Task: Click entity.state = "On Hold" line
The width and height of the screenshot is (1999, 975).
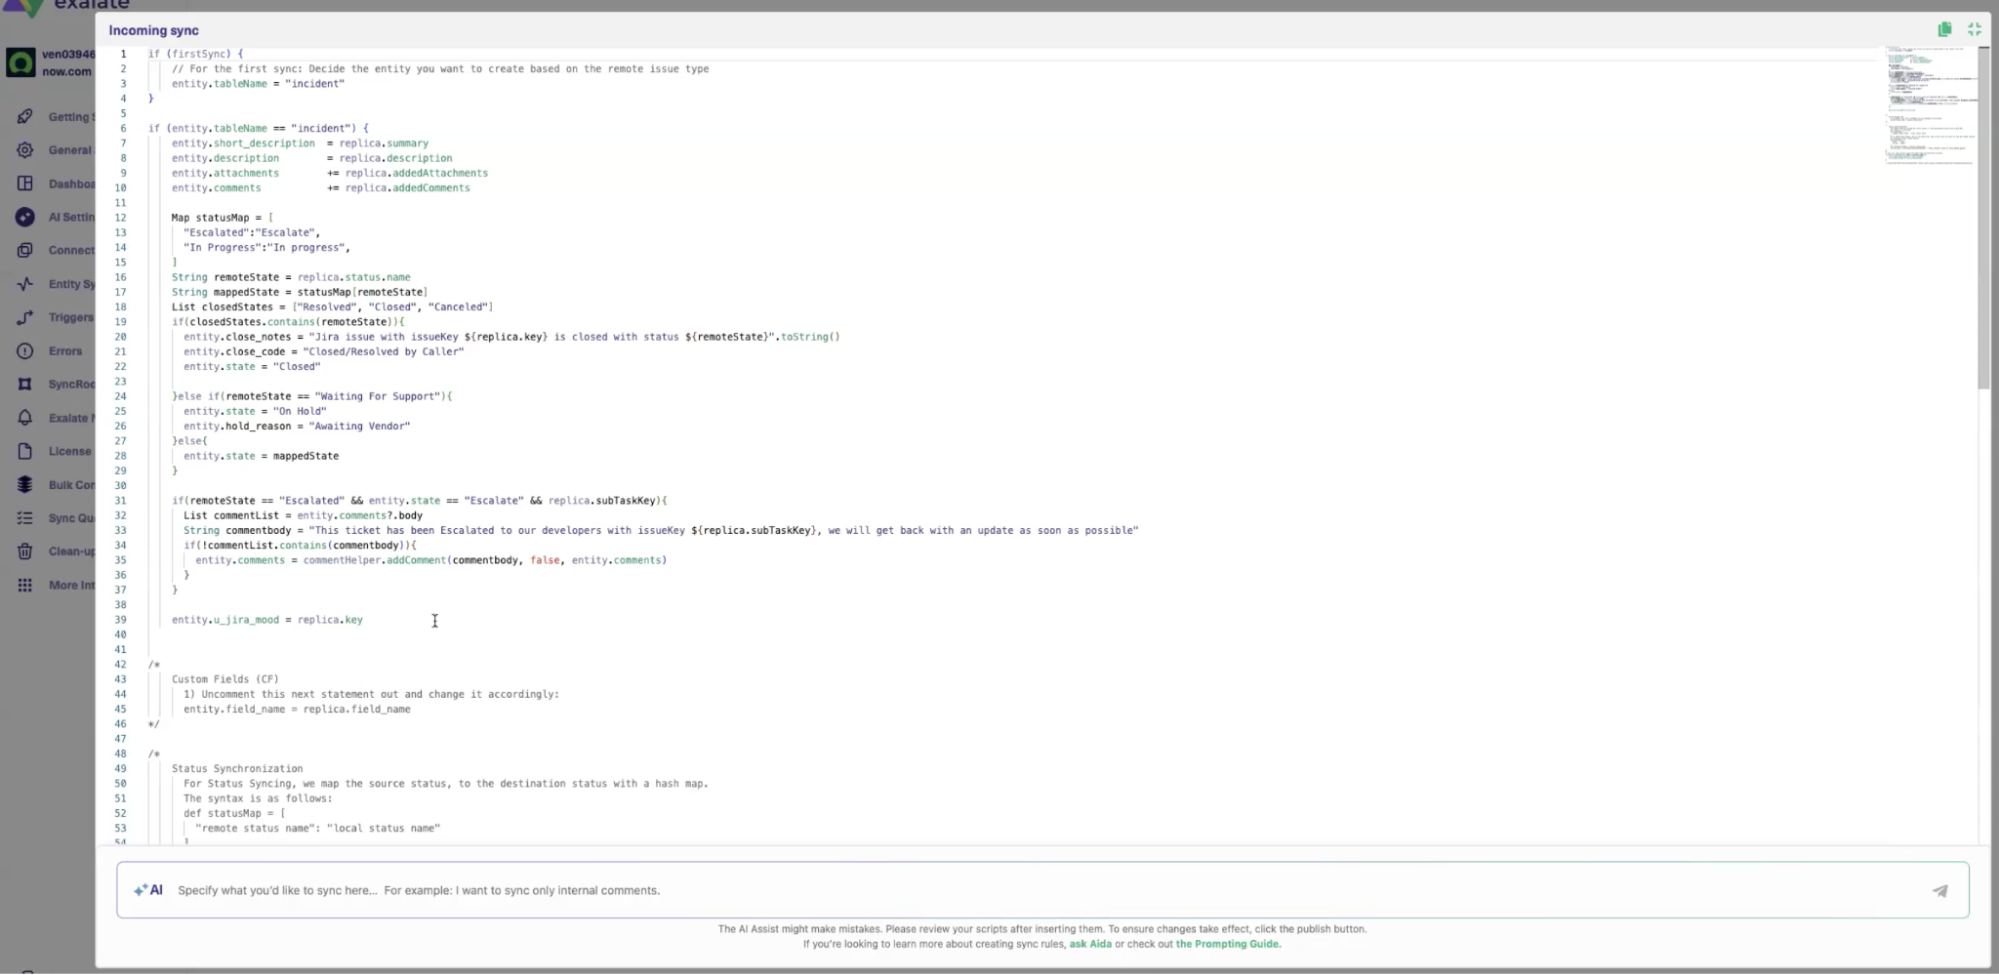Action: click(x=255, y=411)
